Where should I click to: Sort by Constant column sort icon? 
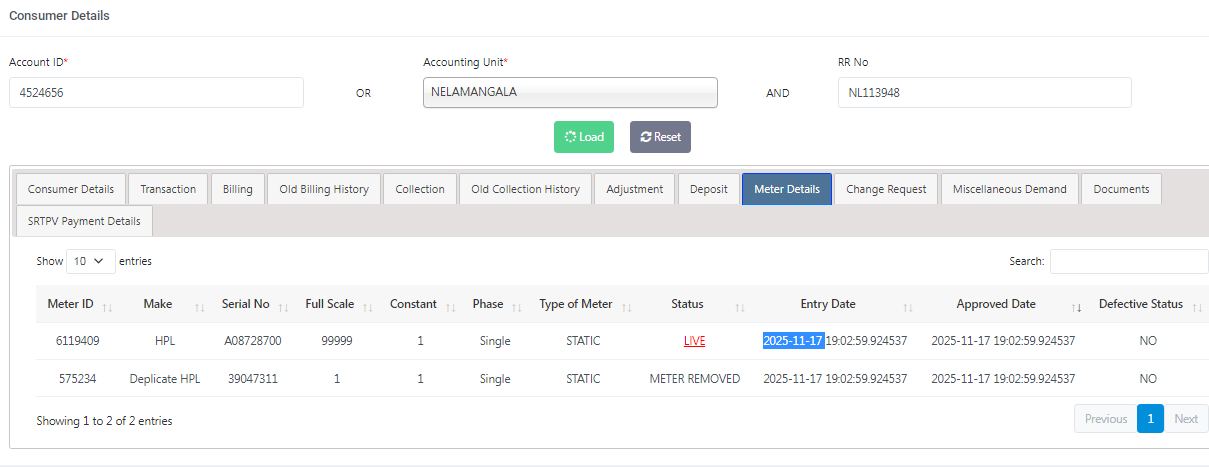tap(450, 306)
